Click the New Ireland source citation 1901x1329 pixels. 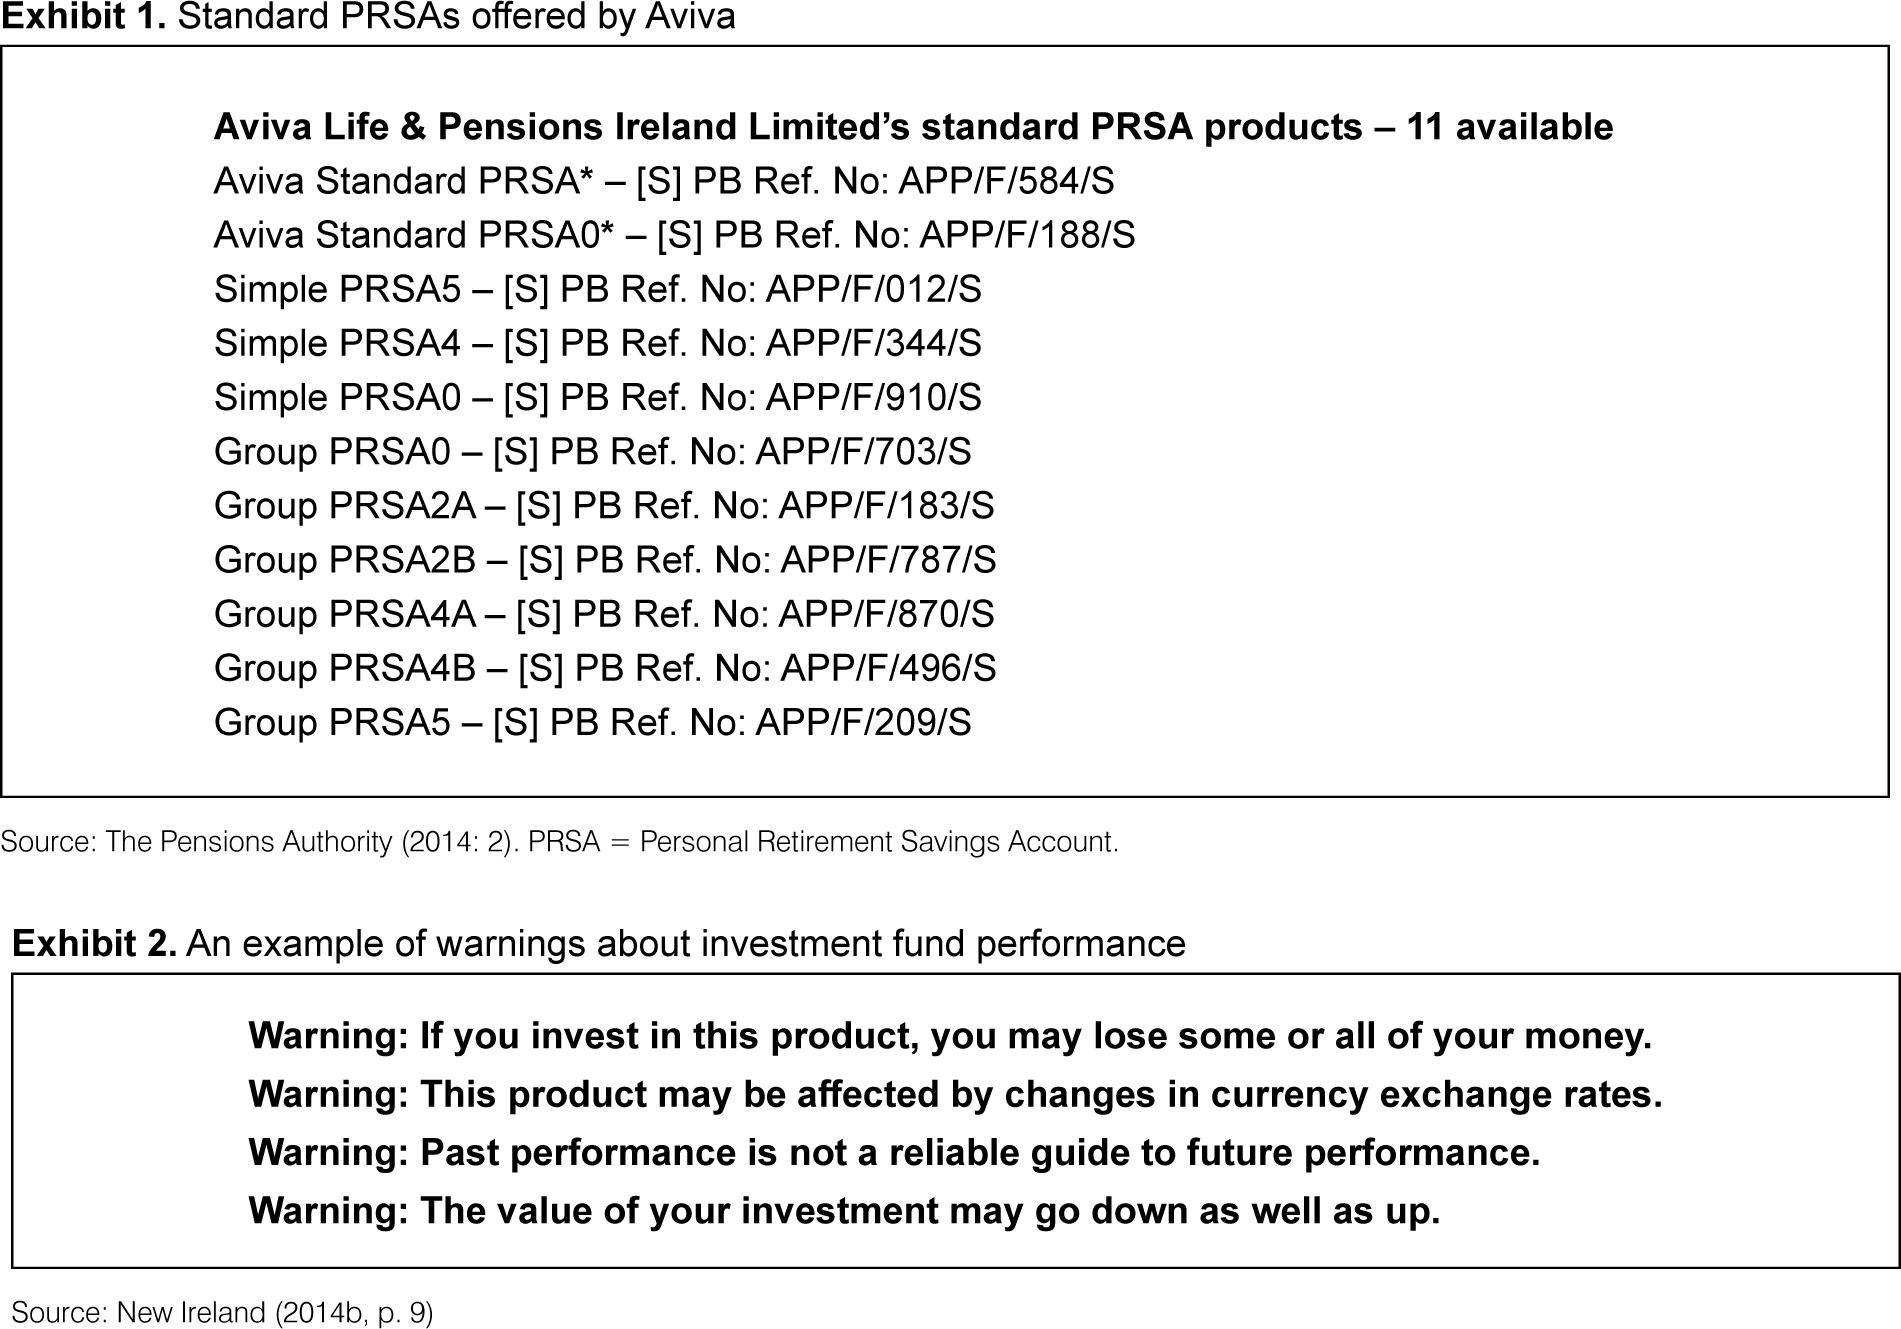pos(222,1312)
